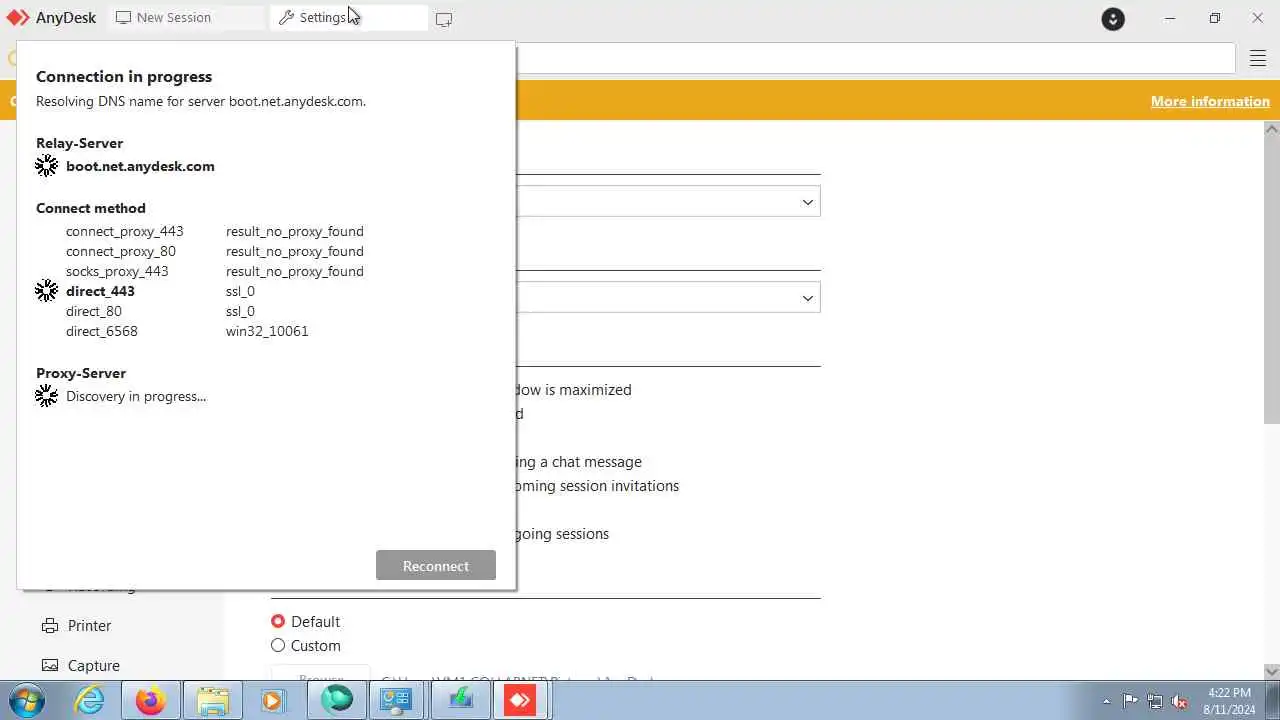Click the bold 'direct_443' label
The image size is (1280, 720).
click(100, 291)
